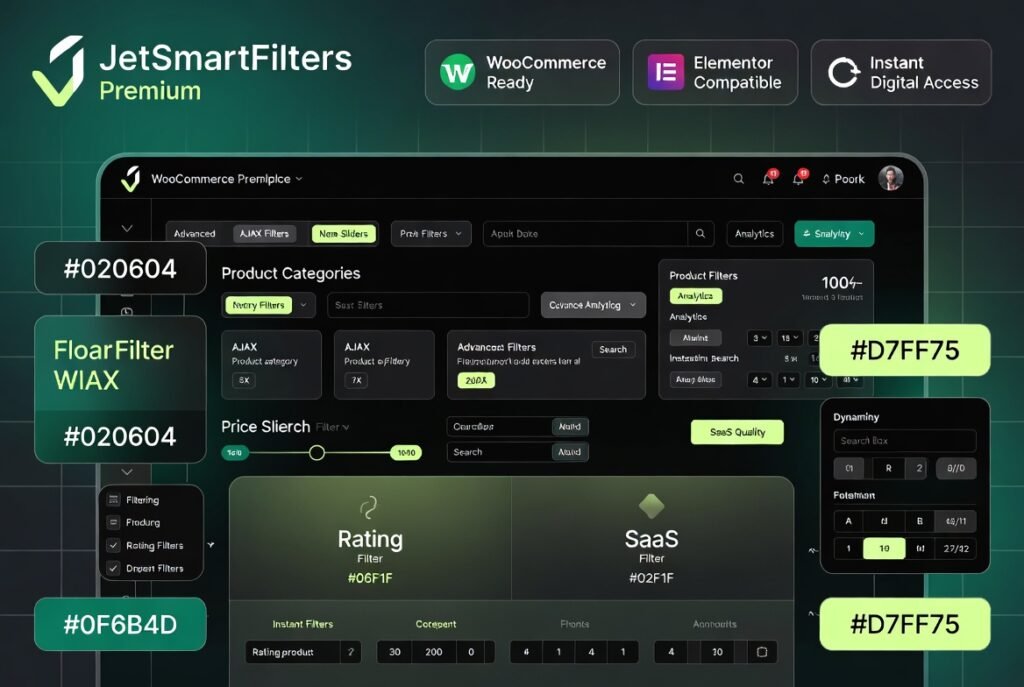The width and height of the screenshot is (1024, 687).
Task: Collapse the top sidebar chevron
Action: [x=127, y=228]
